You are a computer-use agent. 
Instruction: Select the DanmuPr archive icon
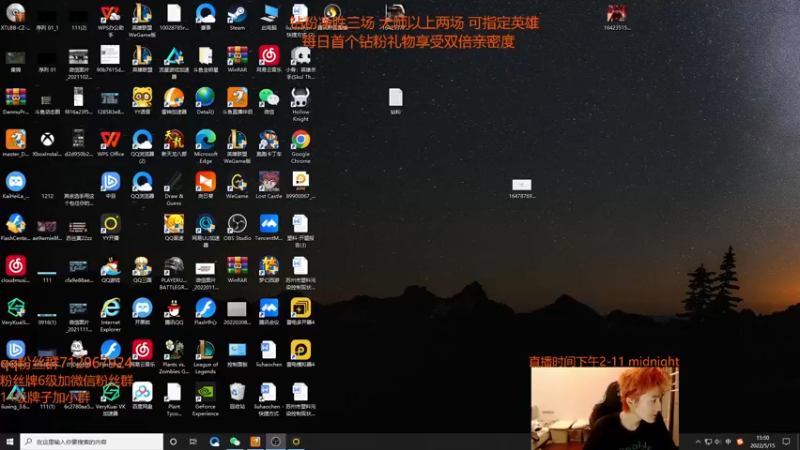[x=16, y=101]
